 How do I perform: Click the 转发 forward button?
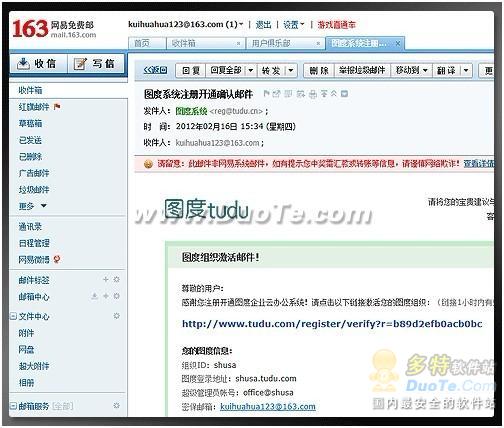click(x=271, y=71)
